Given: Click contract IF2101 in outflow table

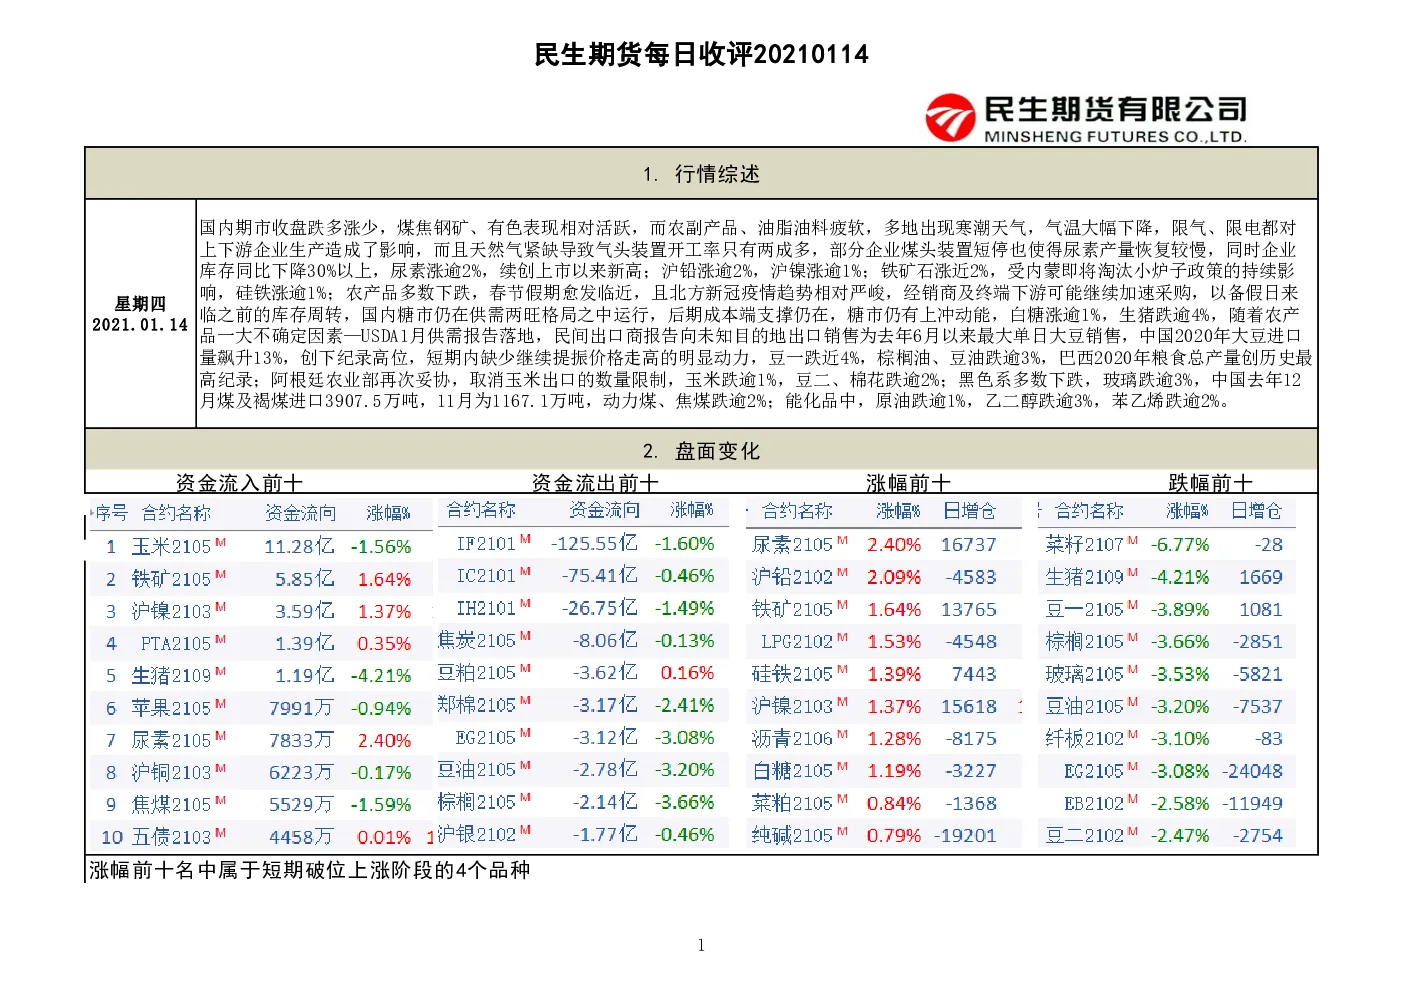Looking at the screenshot, I should click(486, 544).
